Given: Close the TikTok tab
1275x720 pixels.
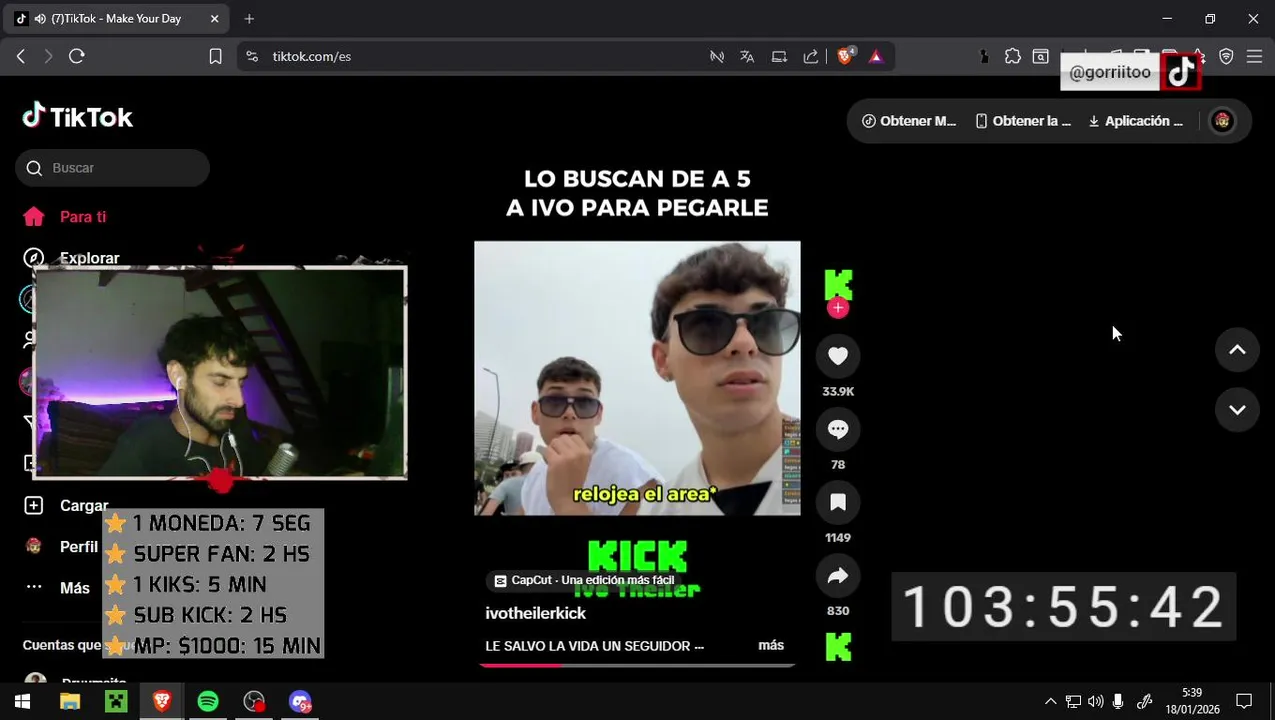Looking at the screenshot, I should [215, 18].
